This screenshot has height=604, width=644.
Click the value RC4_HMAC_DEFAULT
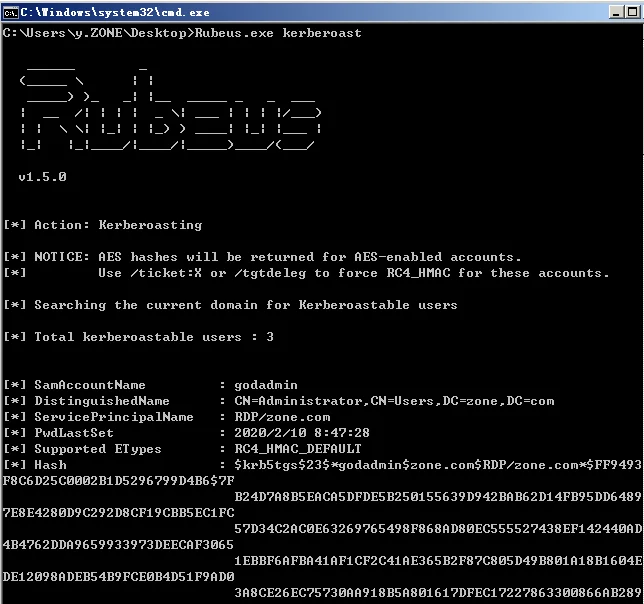298,449
